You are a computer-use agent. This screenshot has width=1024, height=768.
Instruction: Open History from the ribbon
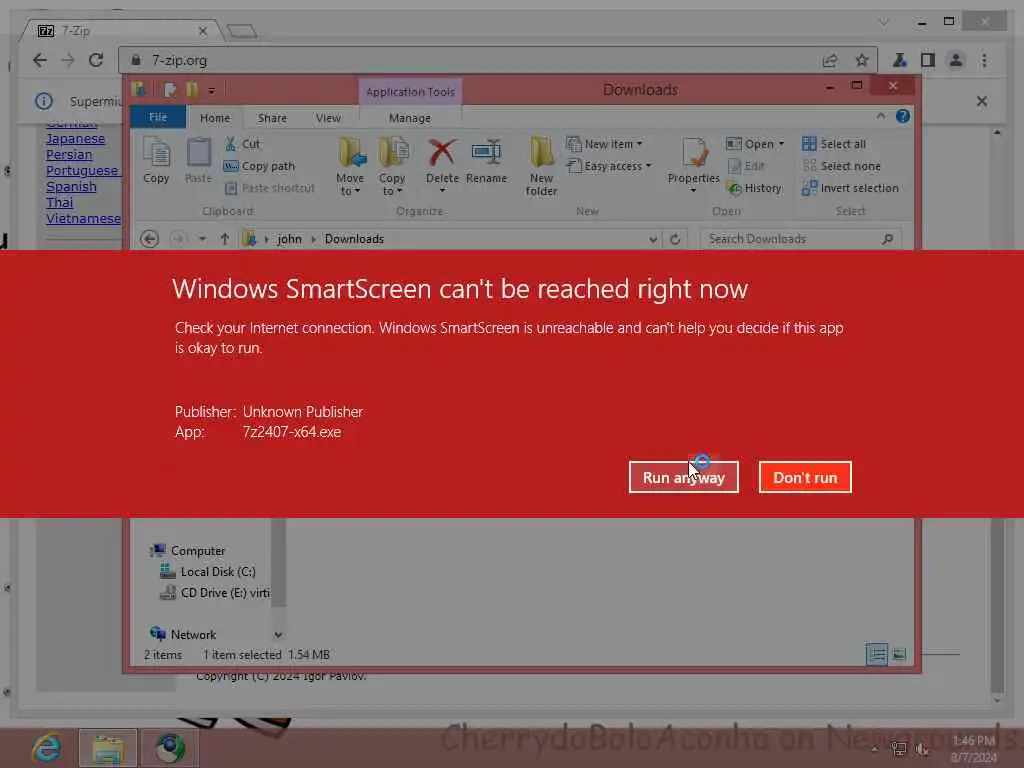(x=754, y=188)
